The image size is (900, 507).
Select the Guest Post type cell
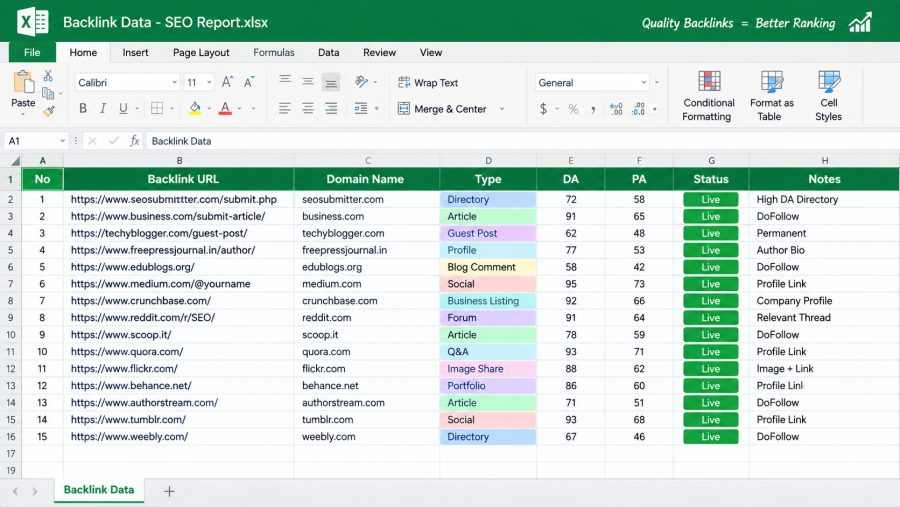(488, 233)
